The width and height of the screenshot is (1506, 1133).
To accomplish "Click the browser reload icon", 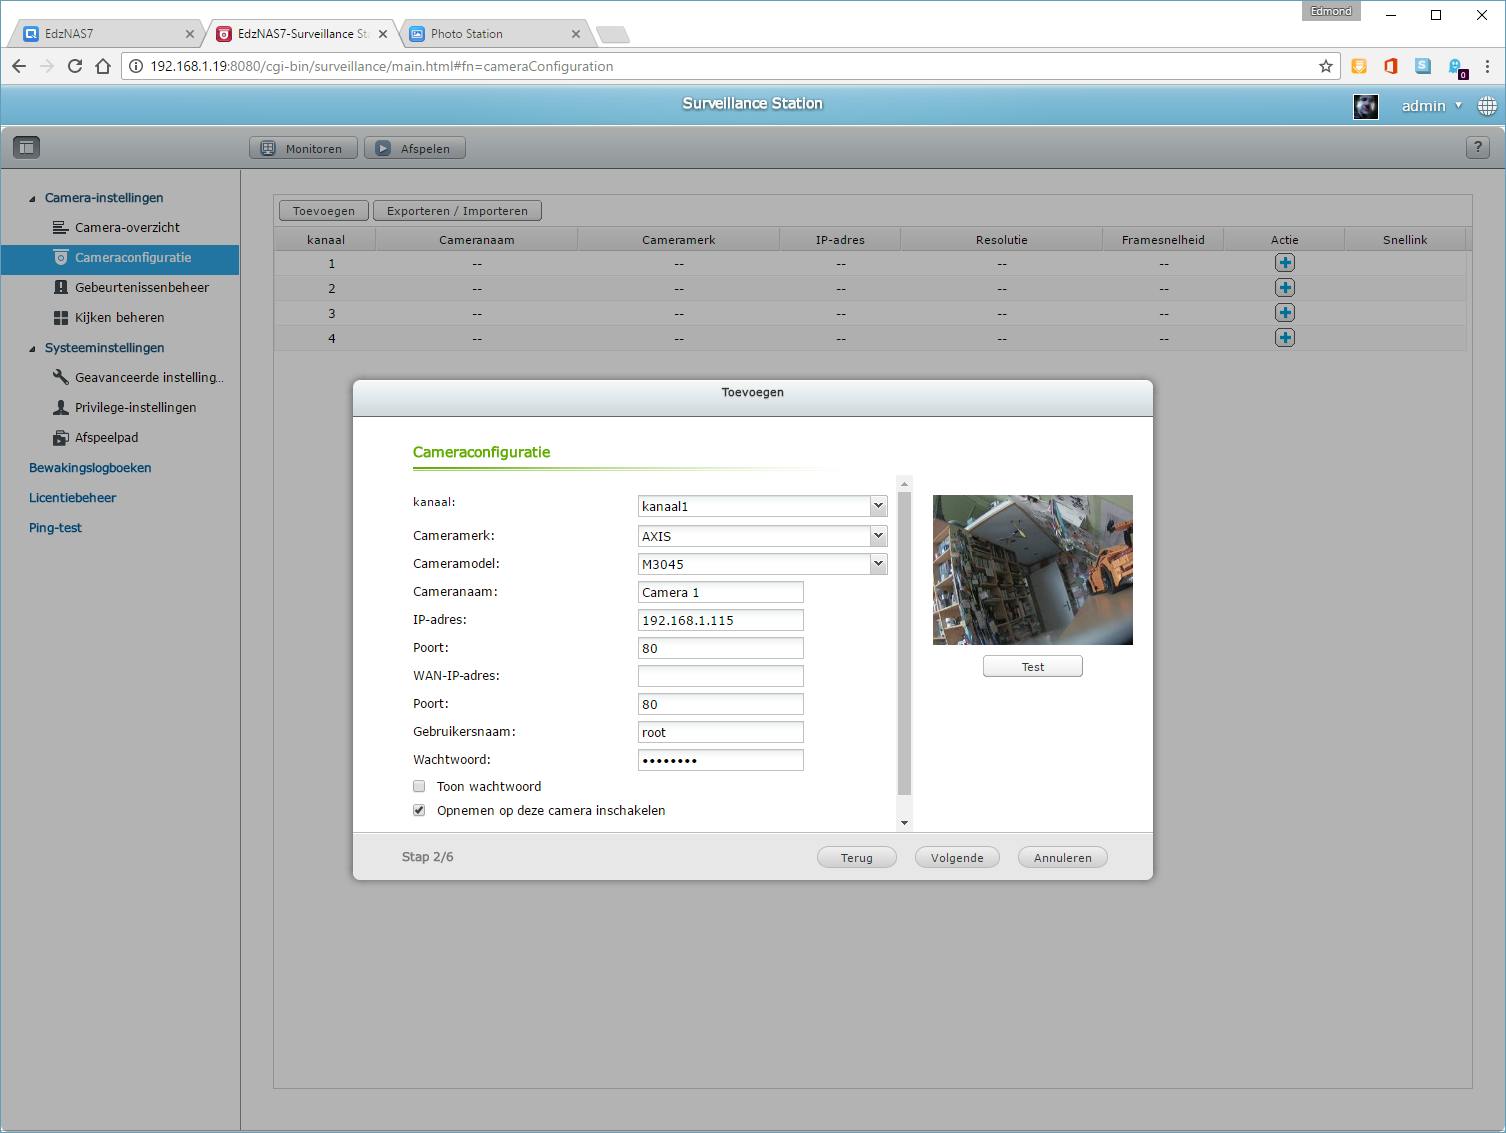I will tap(74, 66).
